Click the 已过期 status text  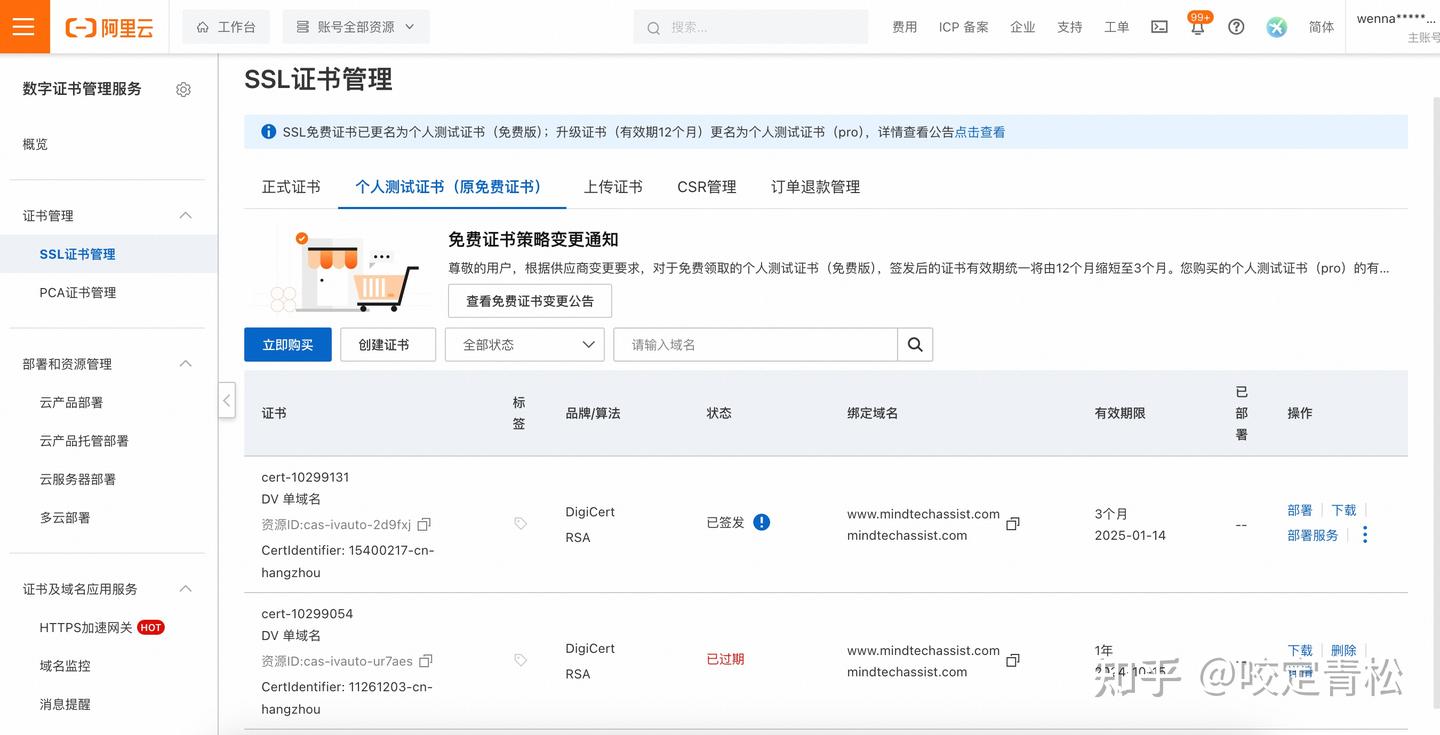(725, 659)
